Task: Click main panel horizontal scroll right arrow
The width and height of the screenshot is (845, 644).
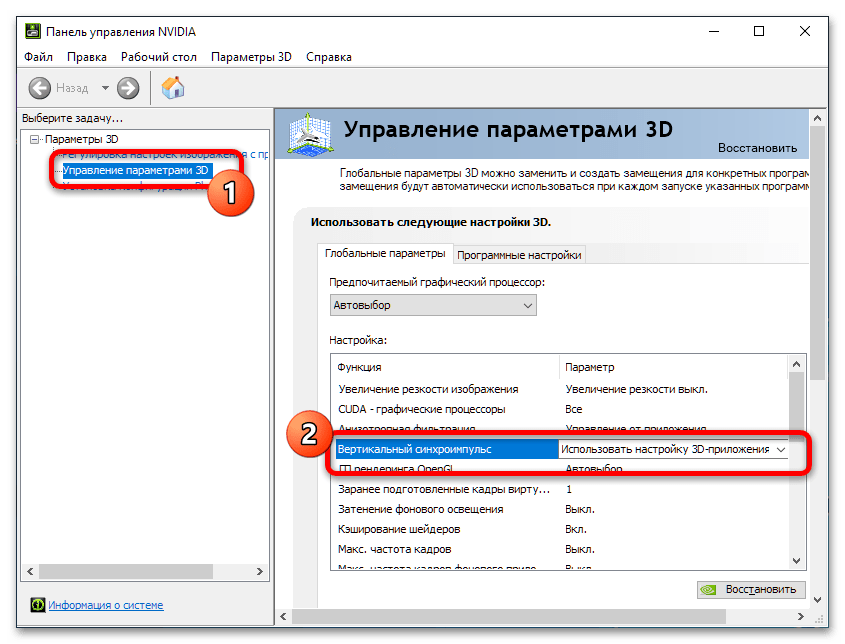Action: [801, 616]
